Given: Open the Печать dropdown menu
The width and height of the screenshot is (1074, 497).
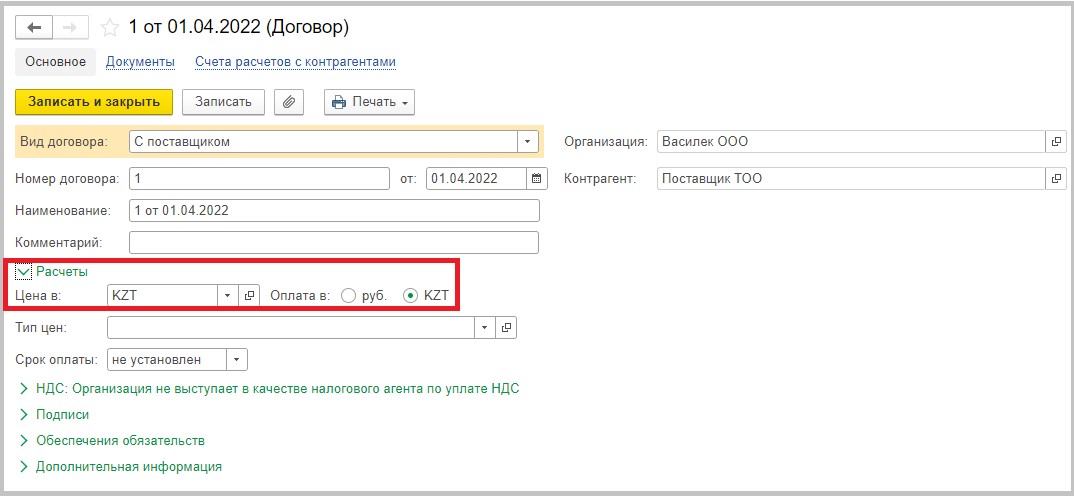Looking at the screenshot, I should point(369,102).
